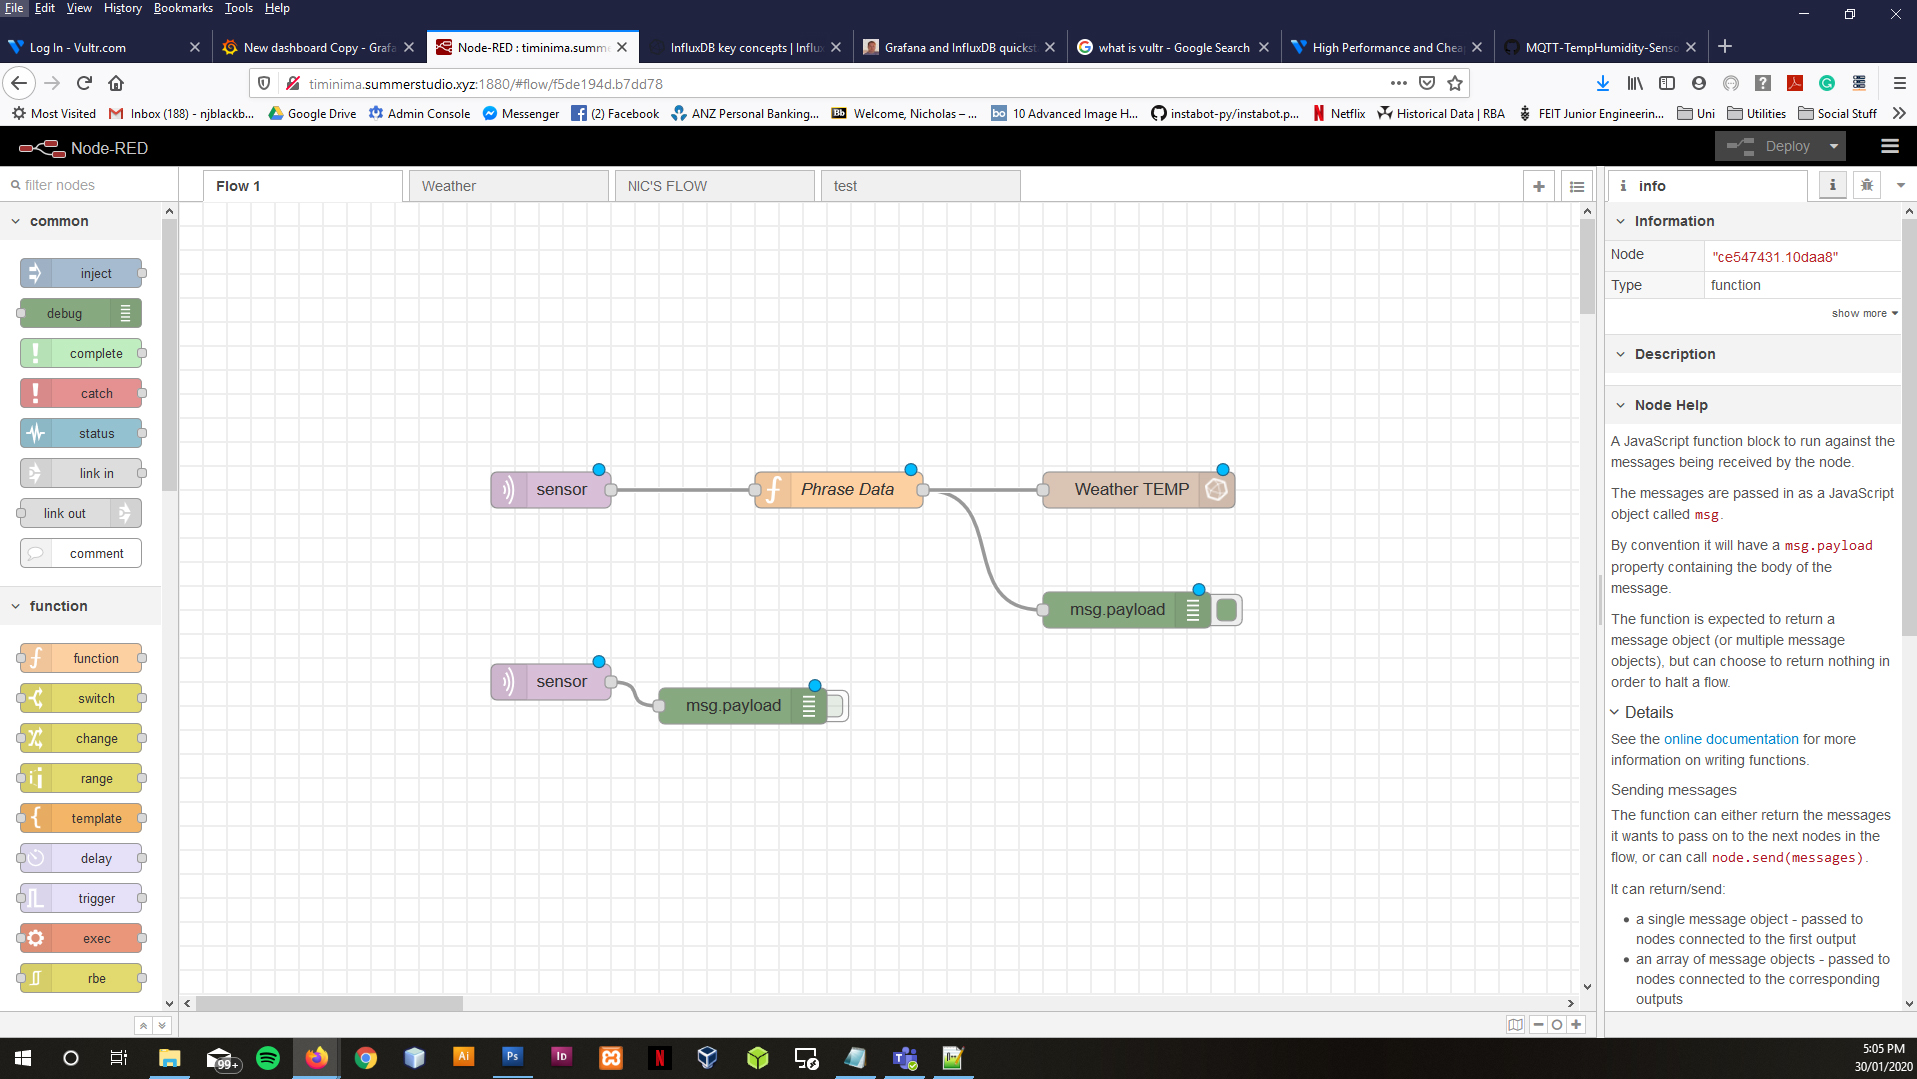The image size is (1917, 1079).
Task: Click the zoom in plus button
Action: click(1576, 1024)
